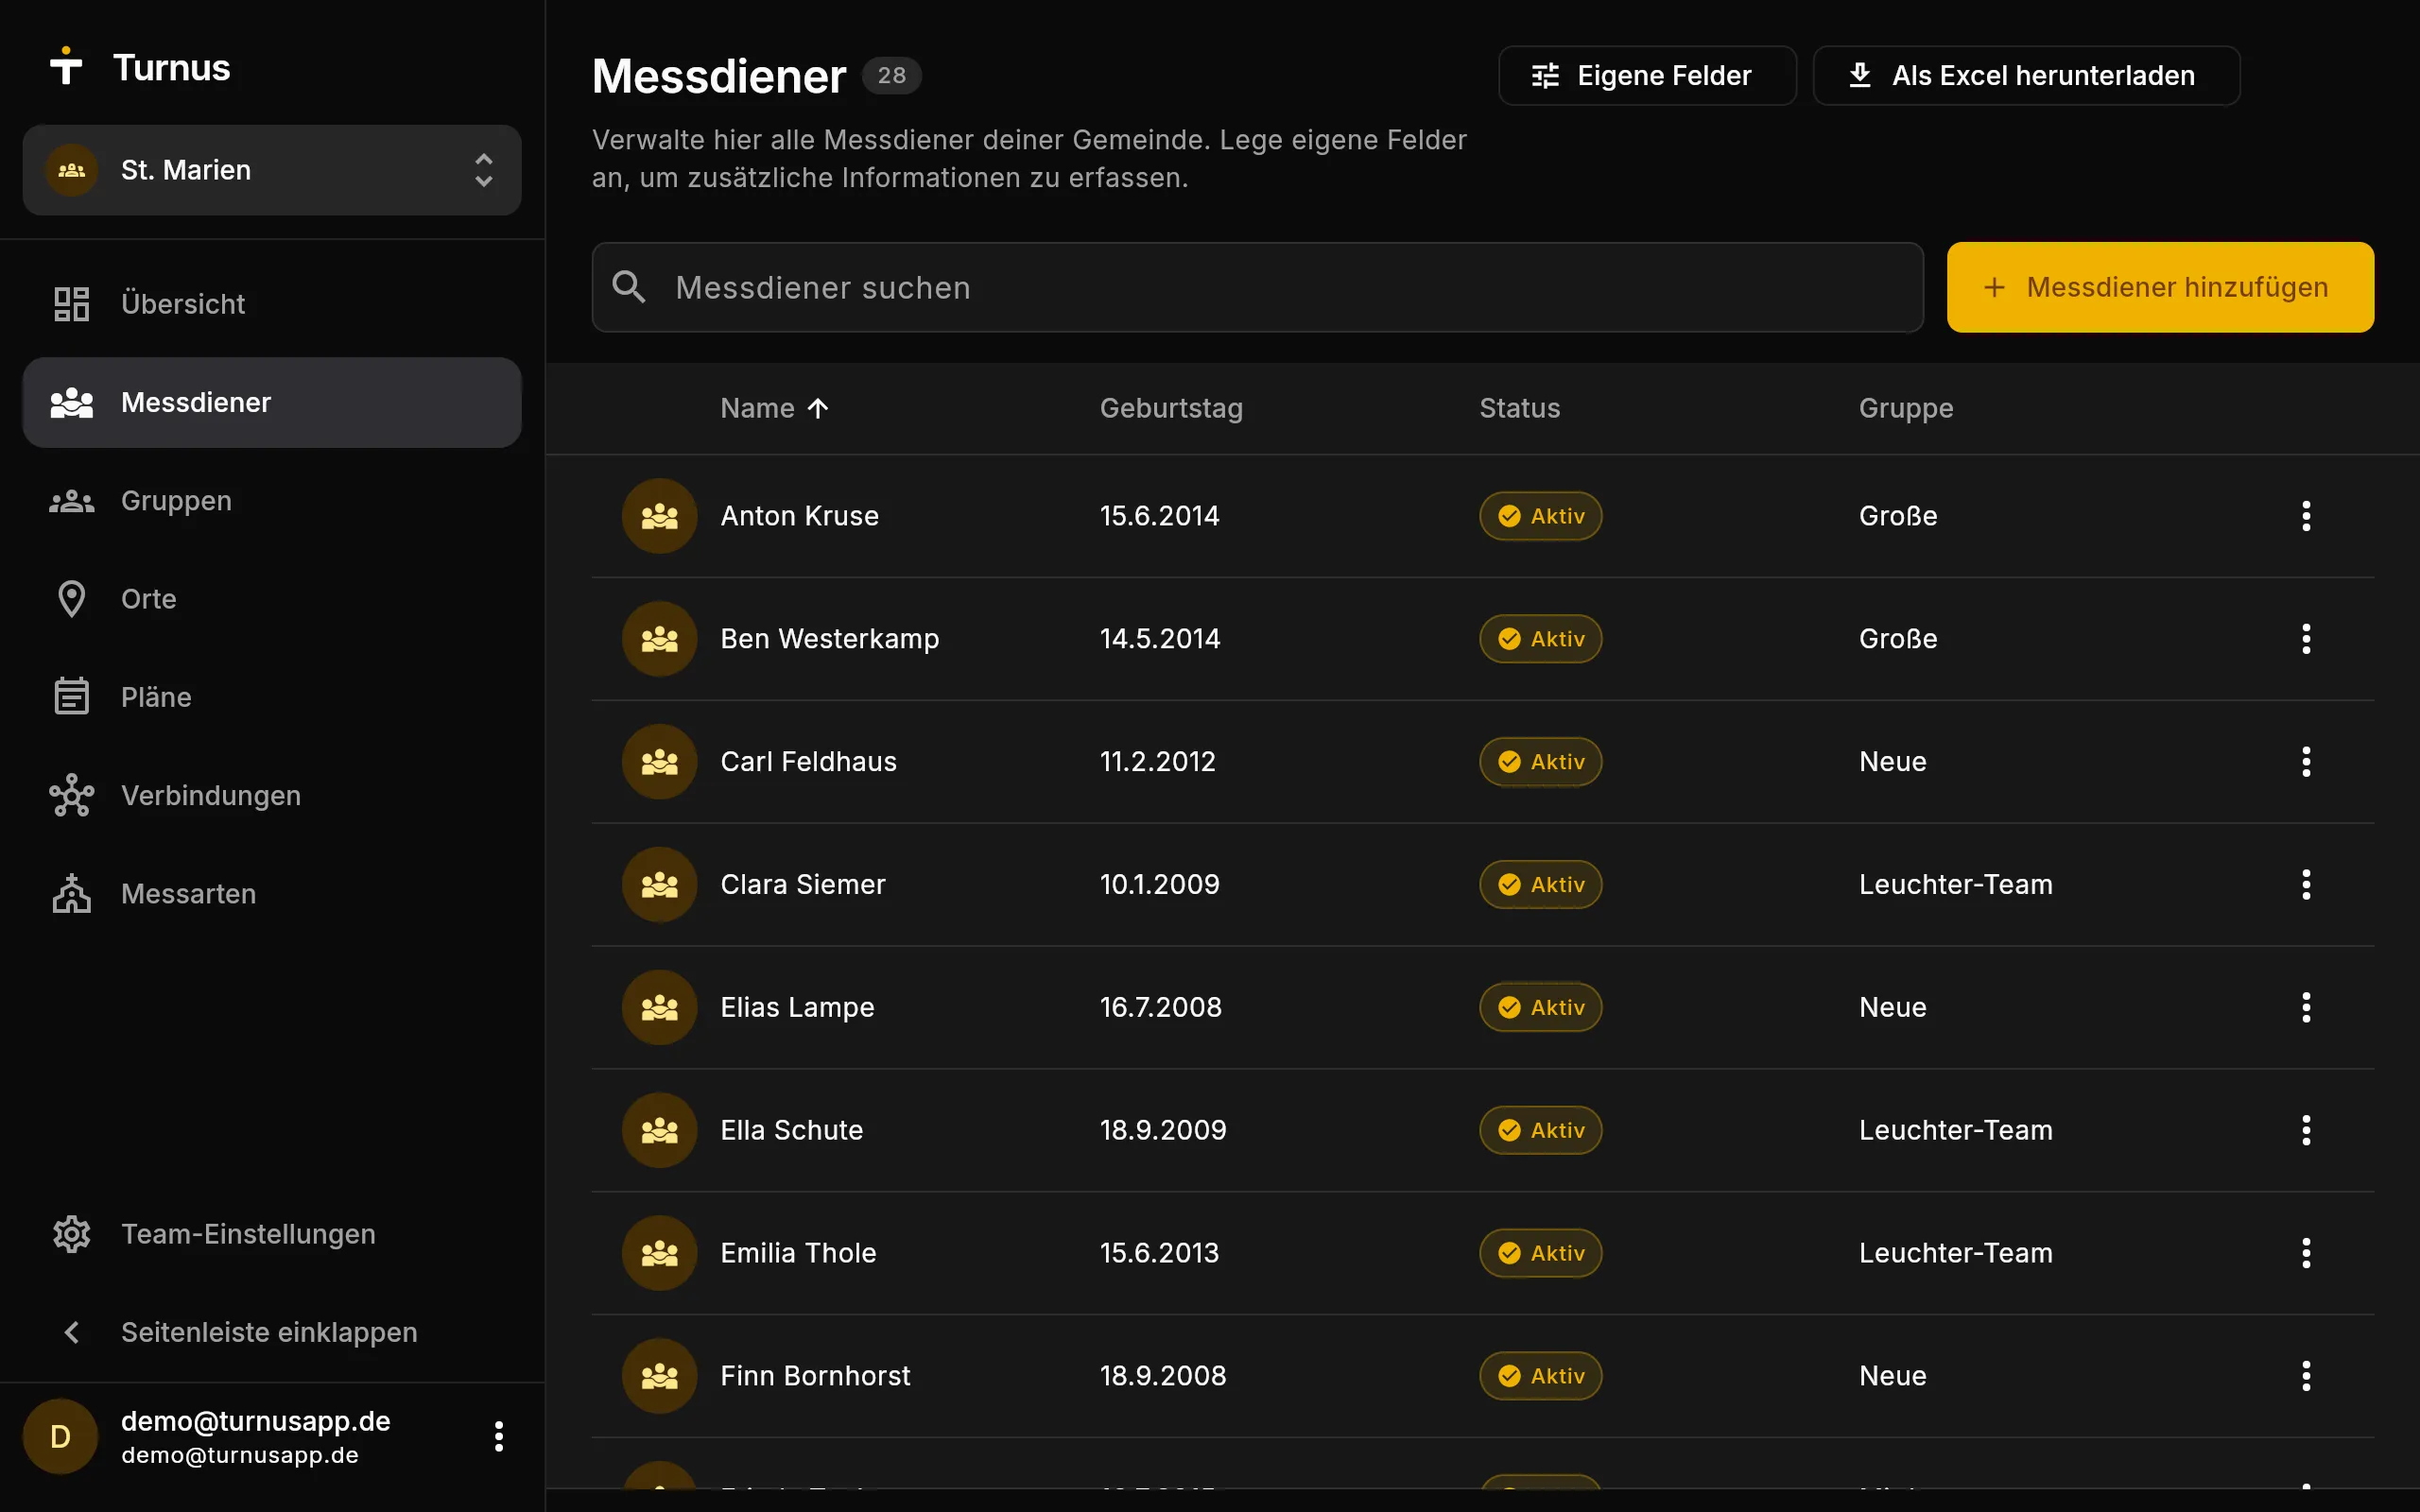The width and height of the screenshot is (2420, 1512).
Task: Open row options for Elias Lampe
Action: coord(2306,1007)
